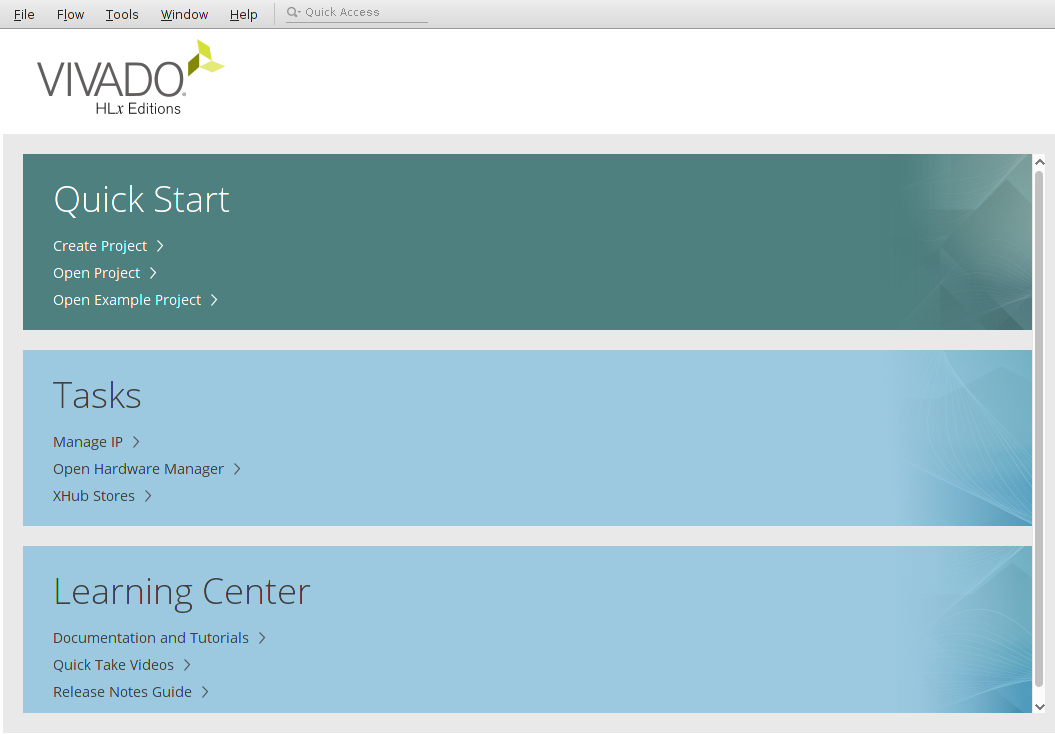The height and width of the screenshot is (734, 1055).
Task: Open the File menu
Action: tap(23, 14)
